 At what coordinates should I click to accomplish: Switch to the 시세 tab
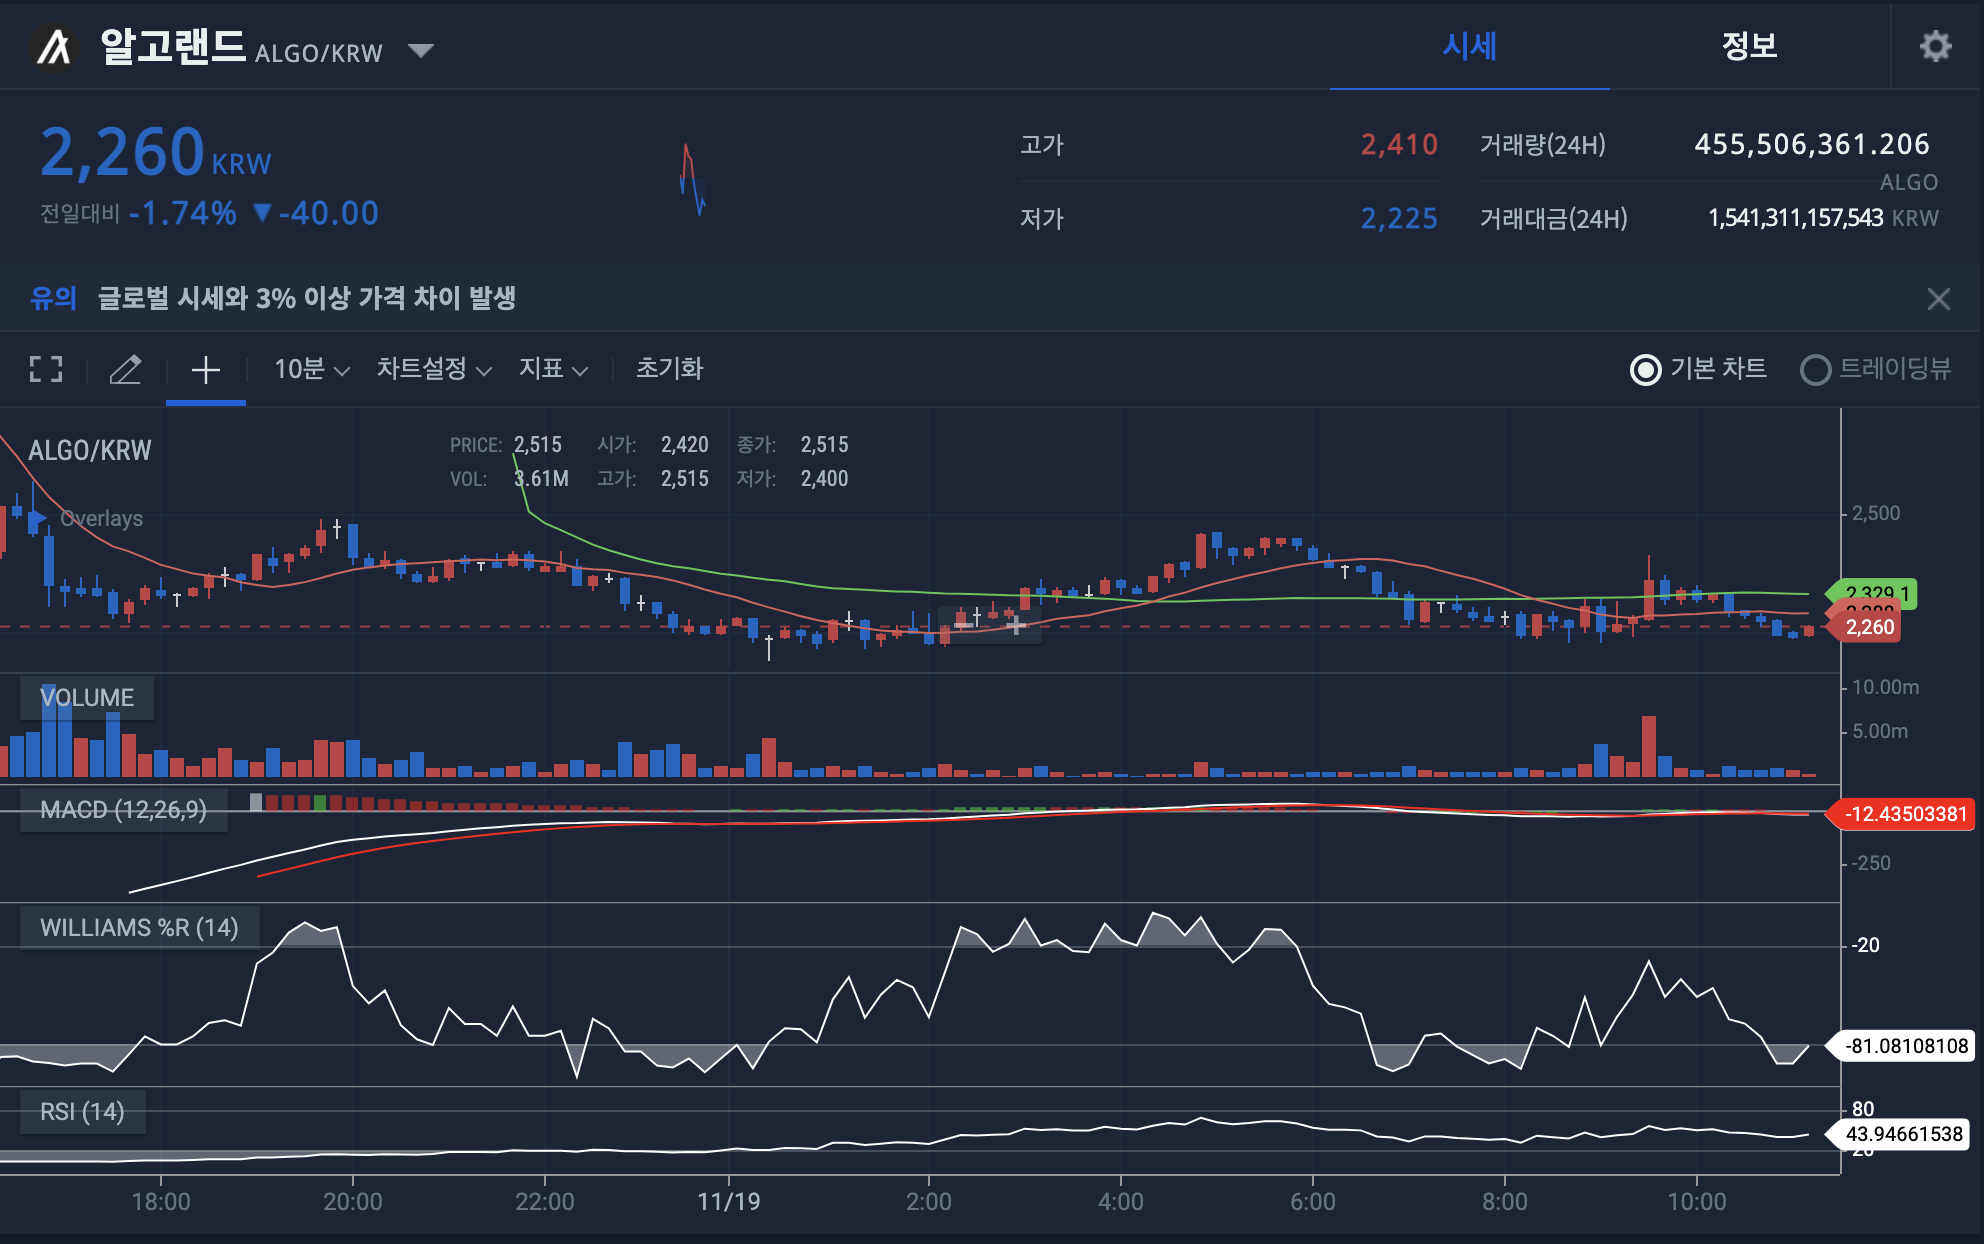(x=1468, y=46)
